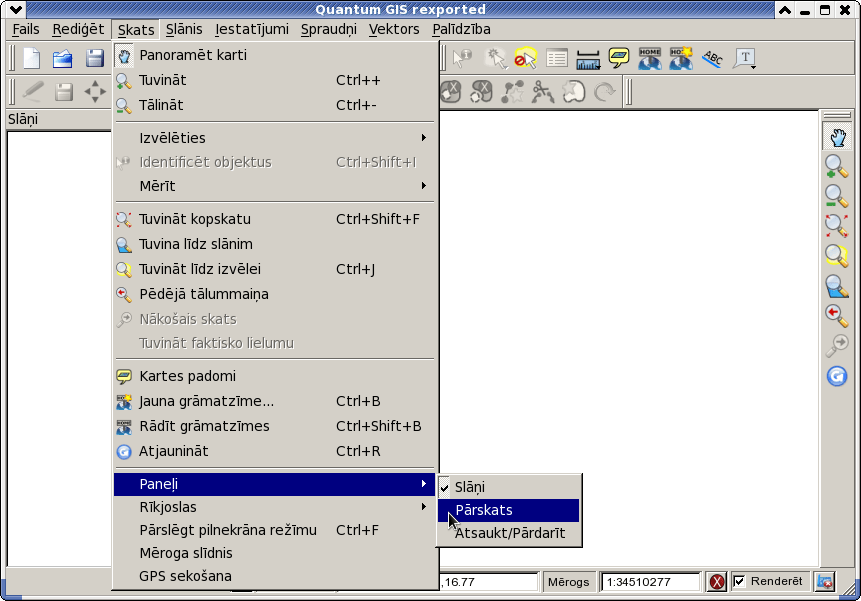Expand the Izvēlēties submenu
This screenshot has height=601, width=861.
click(274, 138)
